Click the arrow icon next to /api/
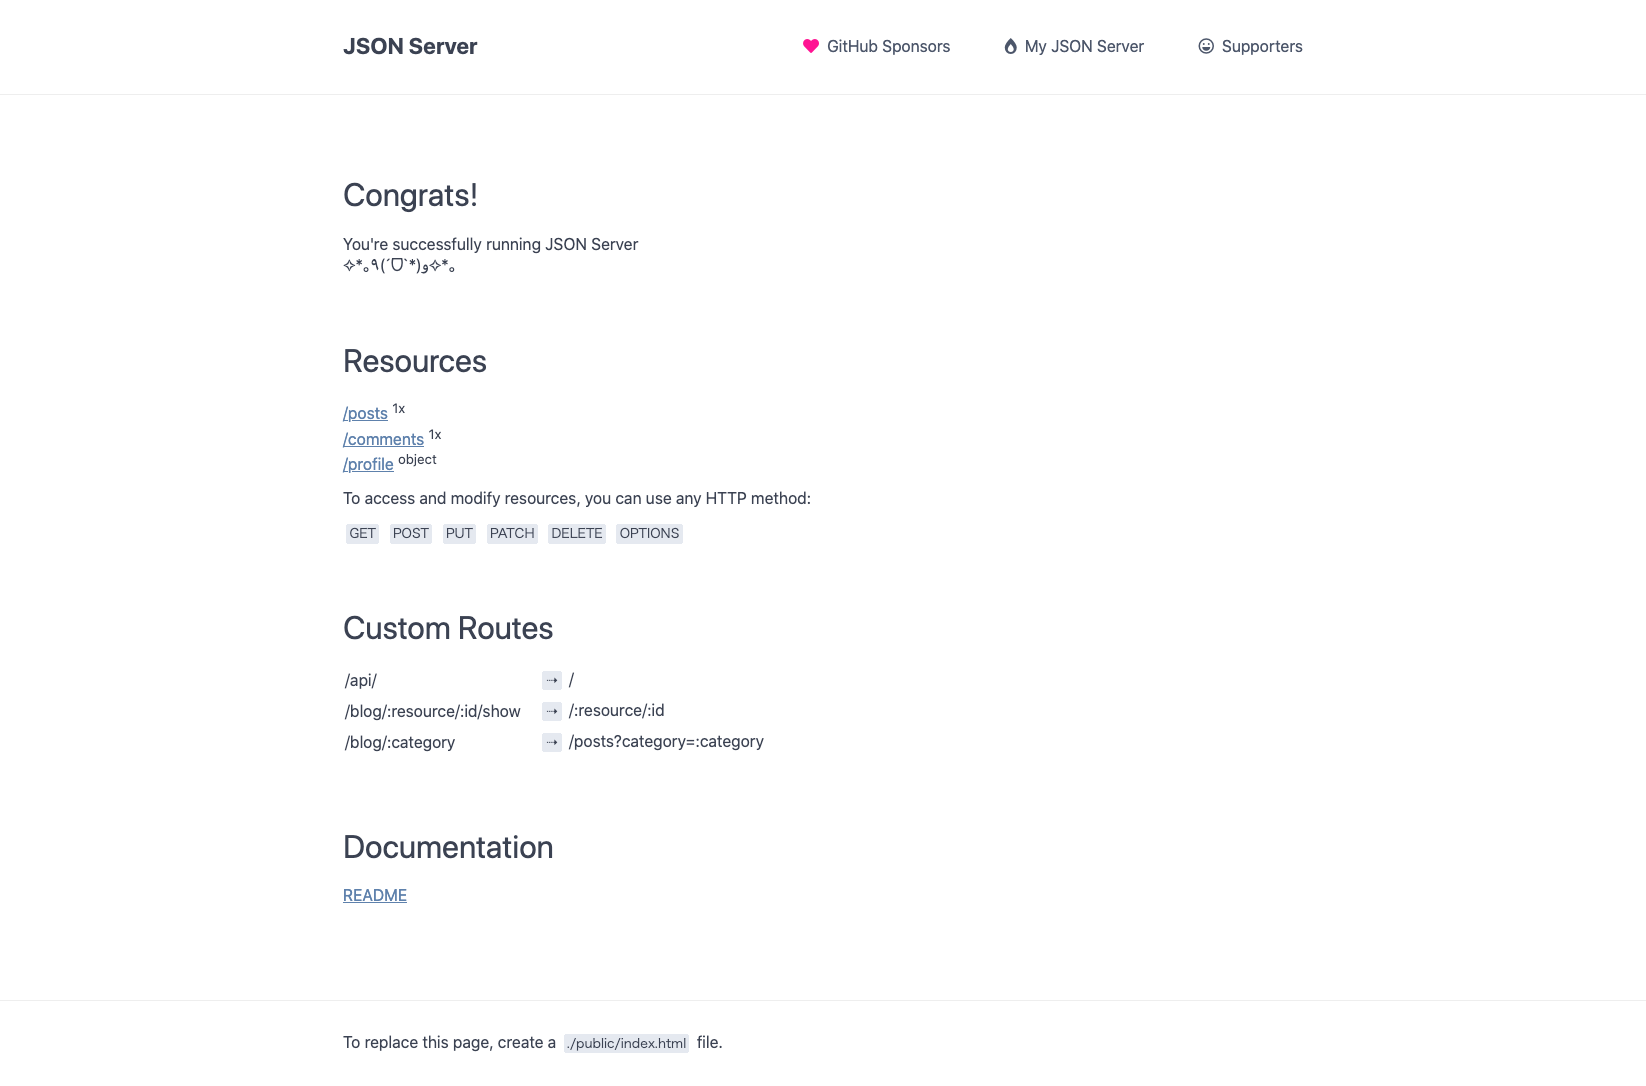Image resolution: width=1646 pixels, height=1086 pixels. point(552,680)
